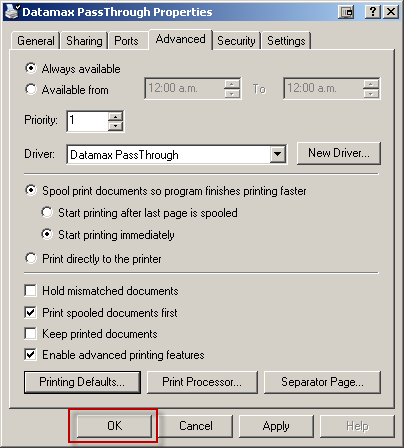Increase Priority with the up arrow
Image resolution: width=404 pixels, height=448 pixels.
click(115, 116)
